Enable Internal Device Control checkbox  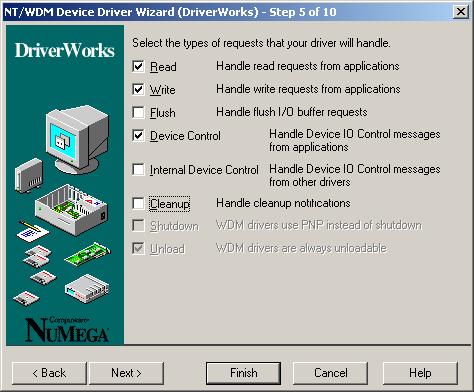coord(138,169)
